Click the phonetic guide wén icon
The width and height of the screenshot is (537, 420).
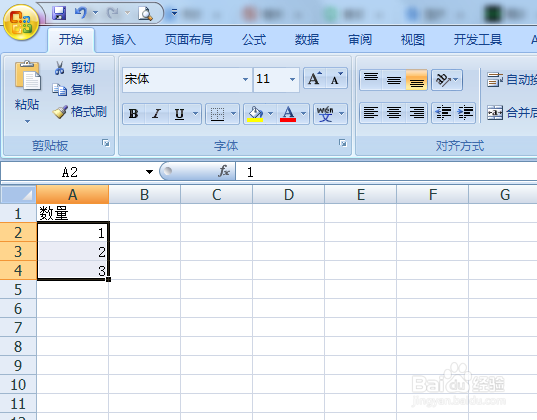[325, 114]
